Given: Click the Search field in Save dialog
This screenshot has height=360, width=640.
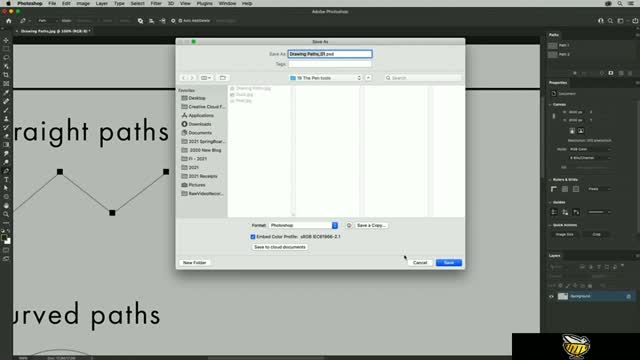Looking at the screenshot, I should tap(423, 78).
